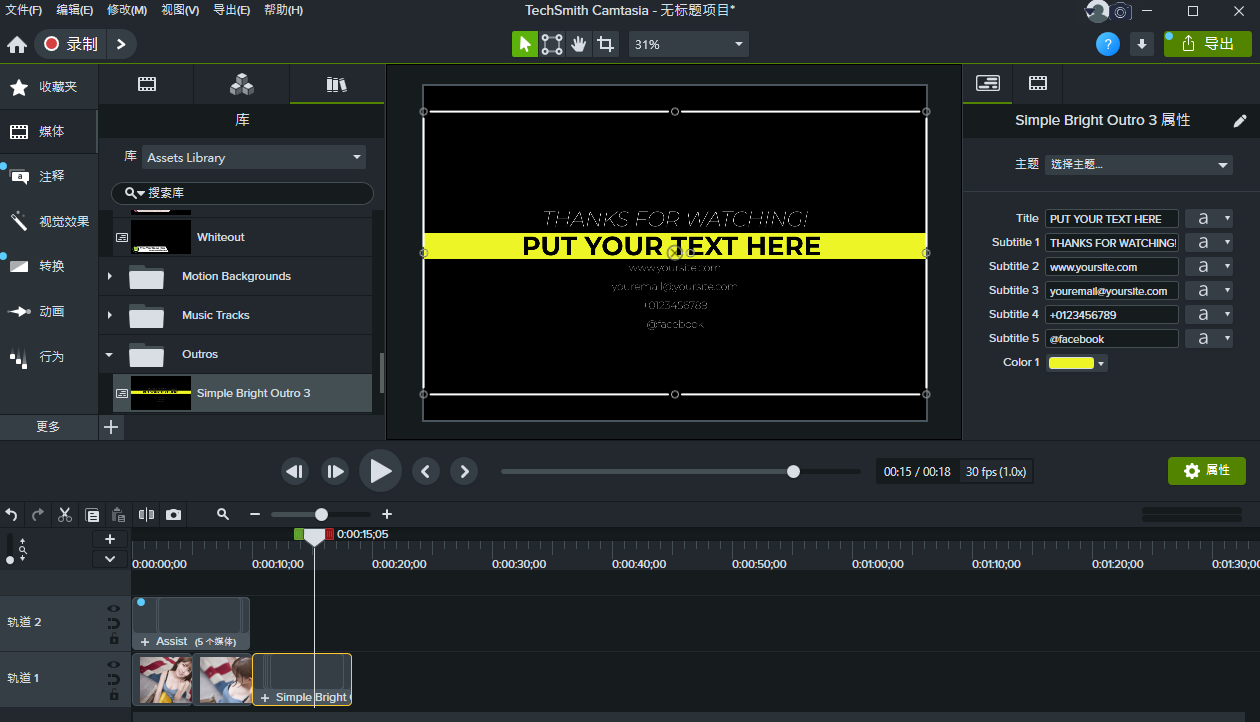Open the properties text tab icon
This screenshot has height=722, width=1260.
988,84
